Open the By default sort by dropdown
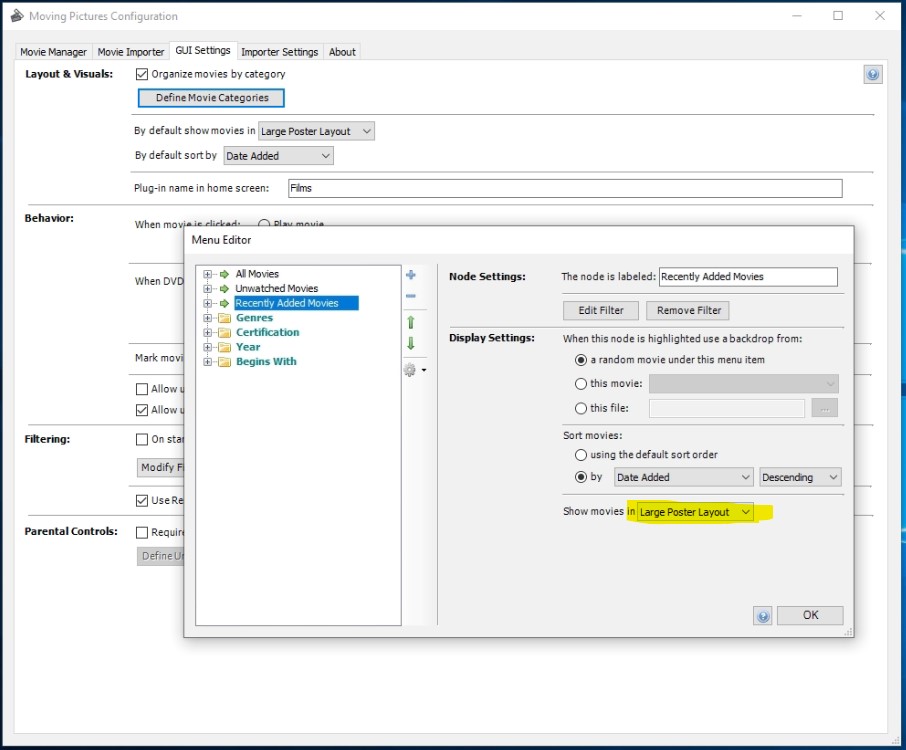The height and width of the screenshot is (750, 906). [x=278, y=156]
